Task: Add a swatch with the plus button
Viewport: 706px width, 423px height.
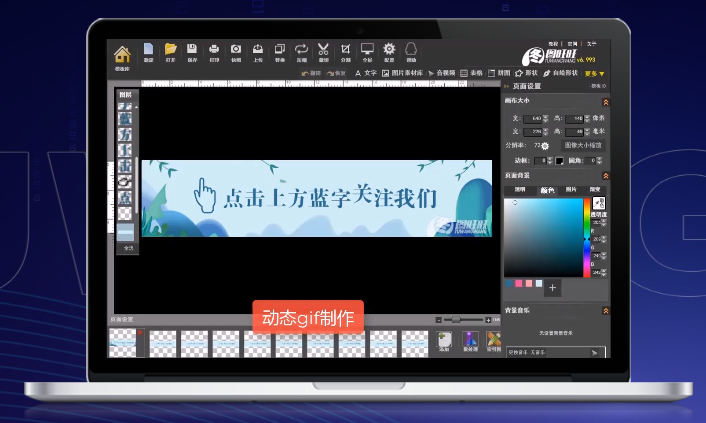Action: pos(552,288)
